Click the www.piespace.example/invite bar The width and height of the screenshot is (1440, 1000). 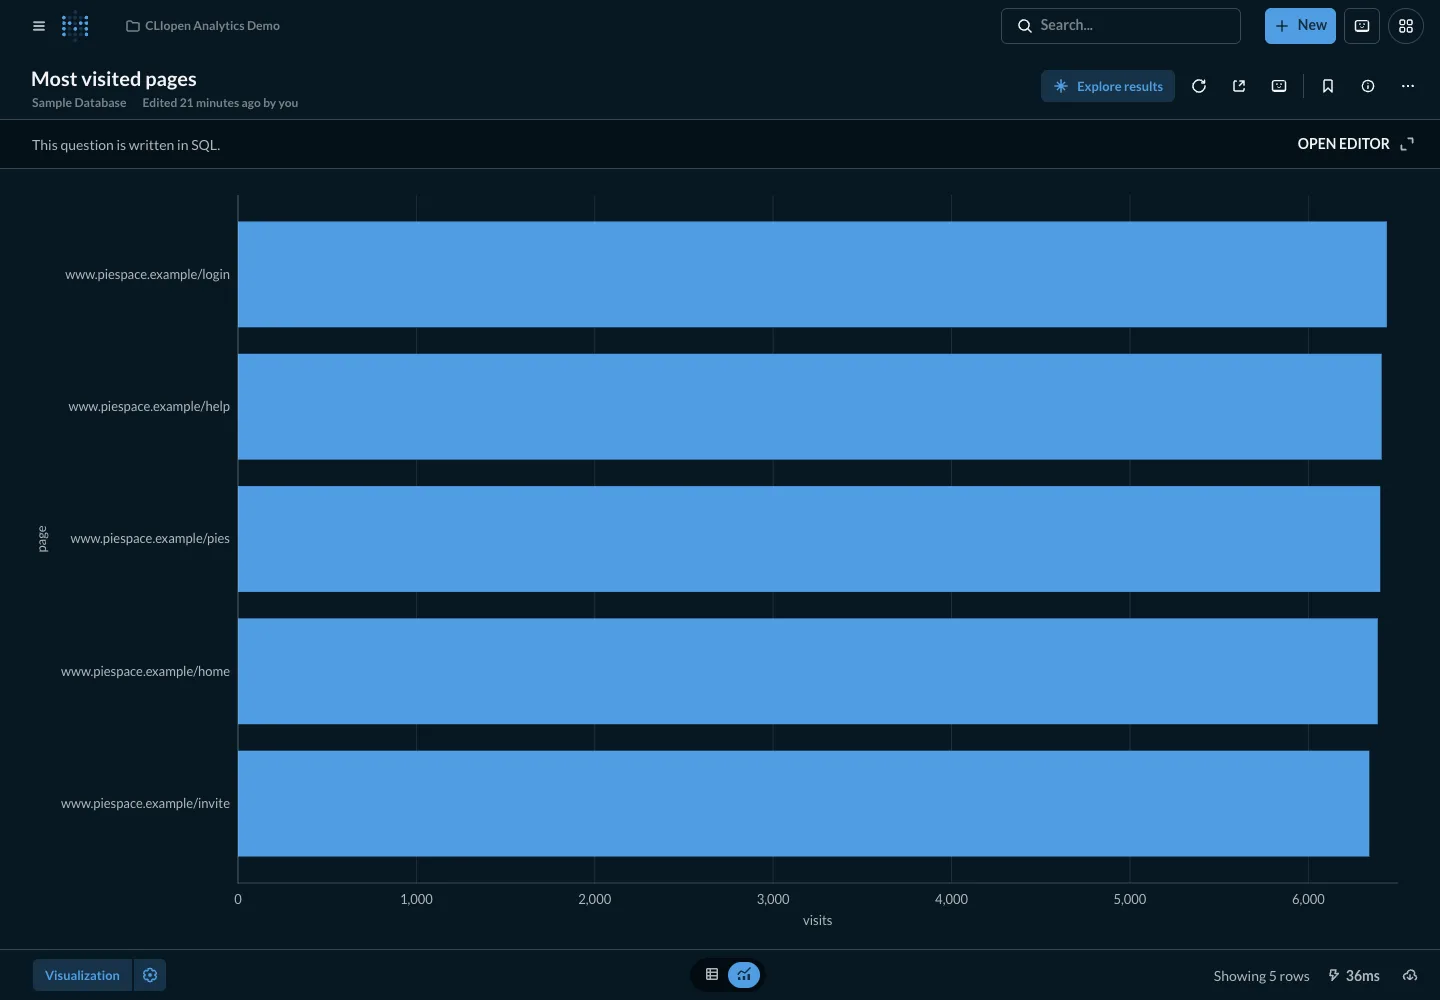click(x=803, y=804)
